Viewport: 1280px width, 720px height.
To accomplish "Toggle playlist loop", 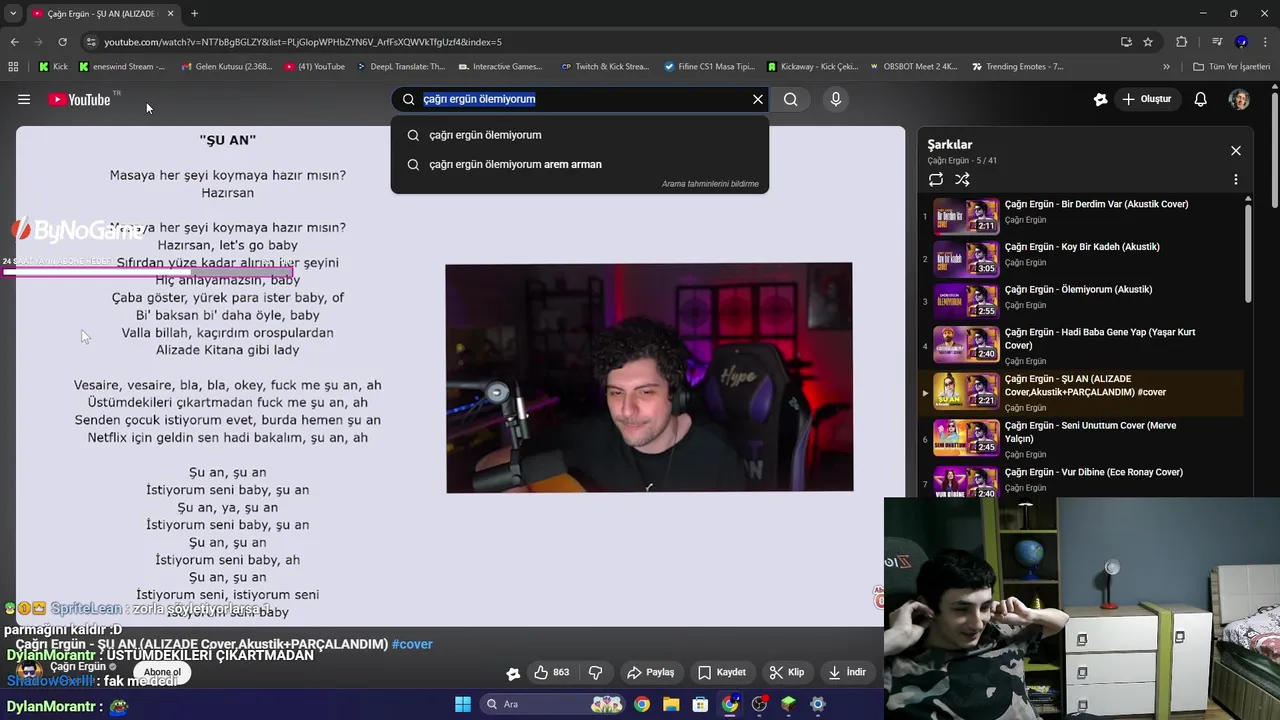I will pos(936,179).
